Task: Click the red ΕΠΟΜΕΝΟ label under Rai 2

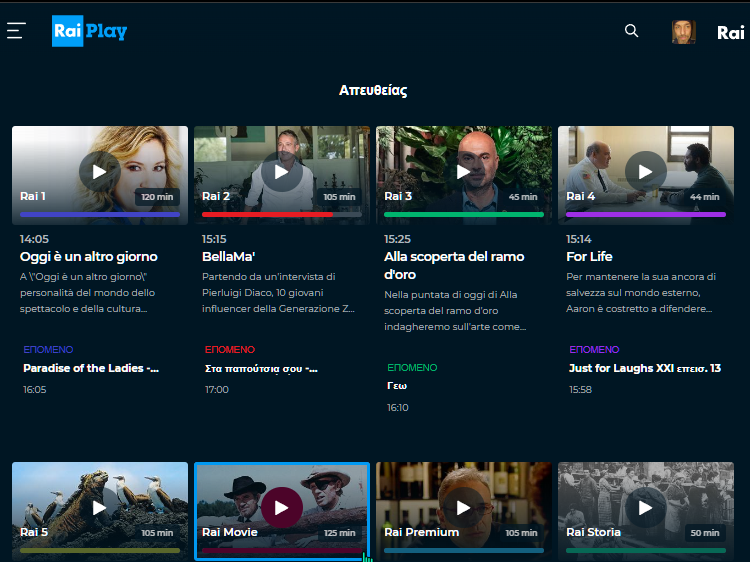Action: coord(230,350)
